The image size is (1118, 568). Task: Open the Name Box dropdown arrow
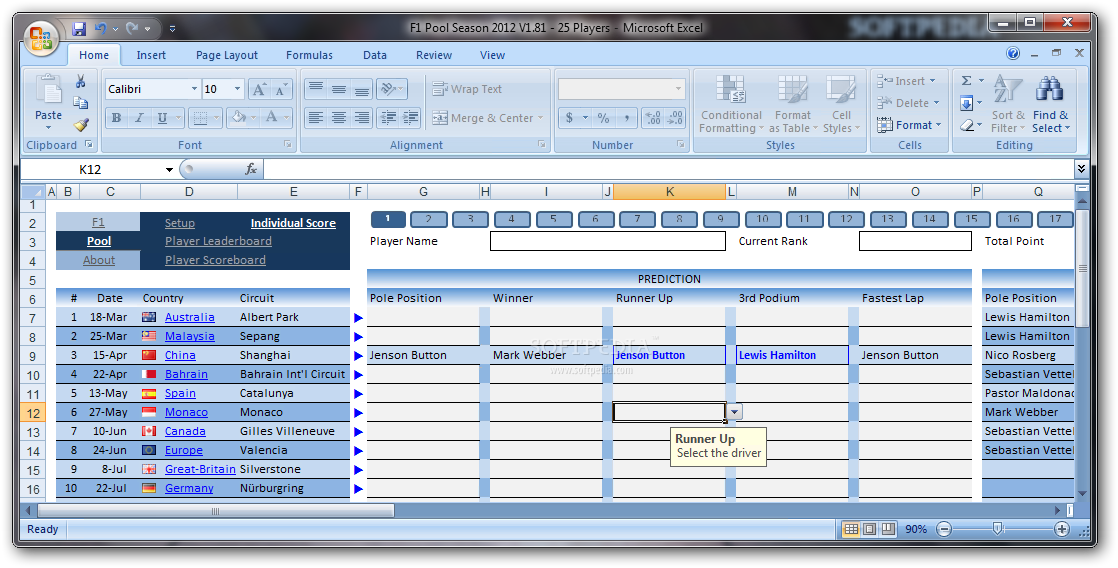[x=169, y=170]
